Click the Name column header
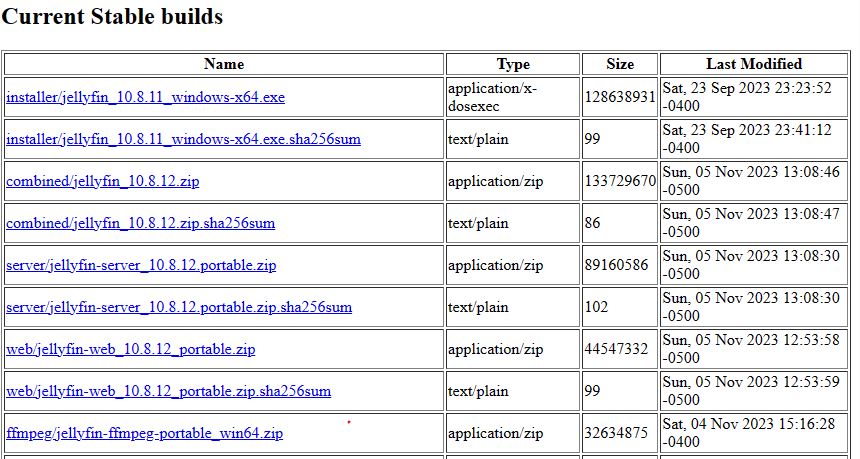The image size is (860, 459). coord(224,64)
